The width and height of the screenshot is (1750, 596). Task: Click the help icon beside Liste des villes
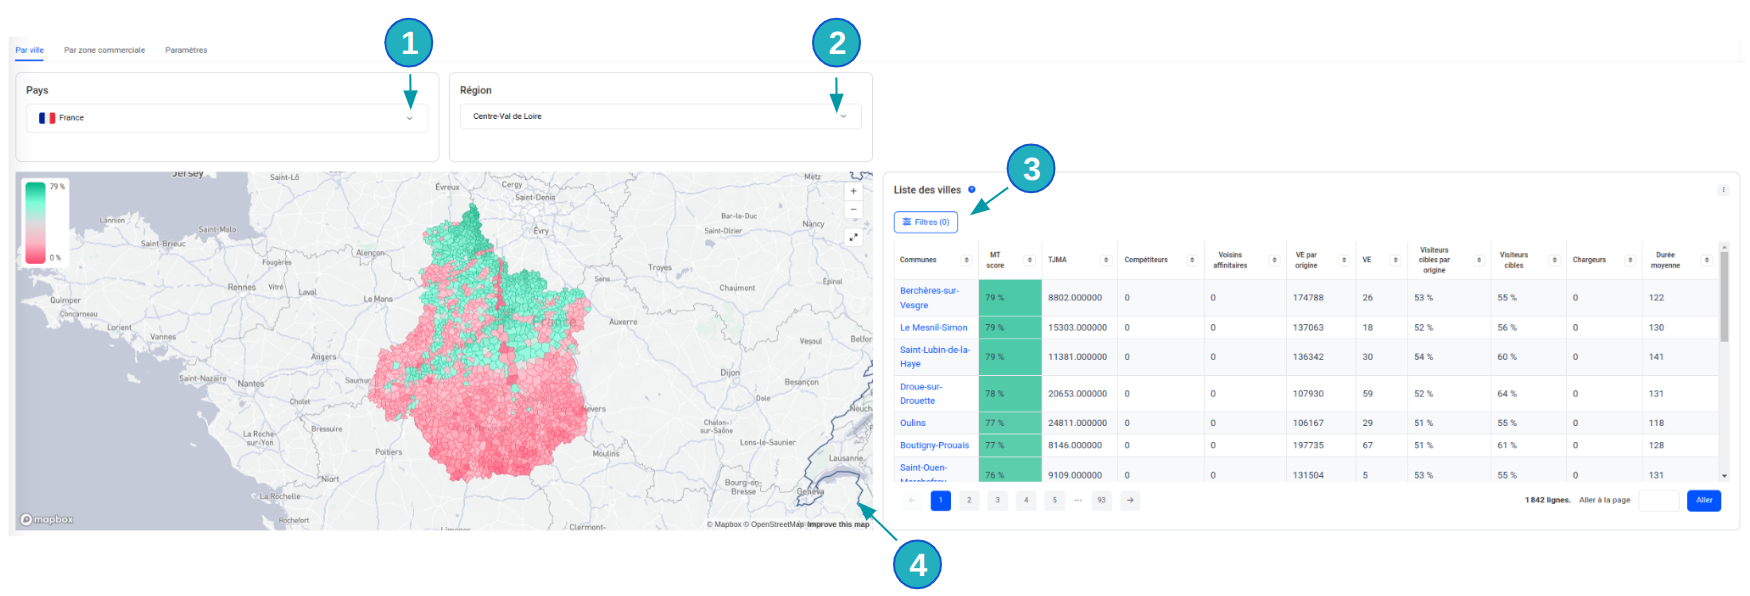pyautogui.click(x=971, y=189)
